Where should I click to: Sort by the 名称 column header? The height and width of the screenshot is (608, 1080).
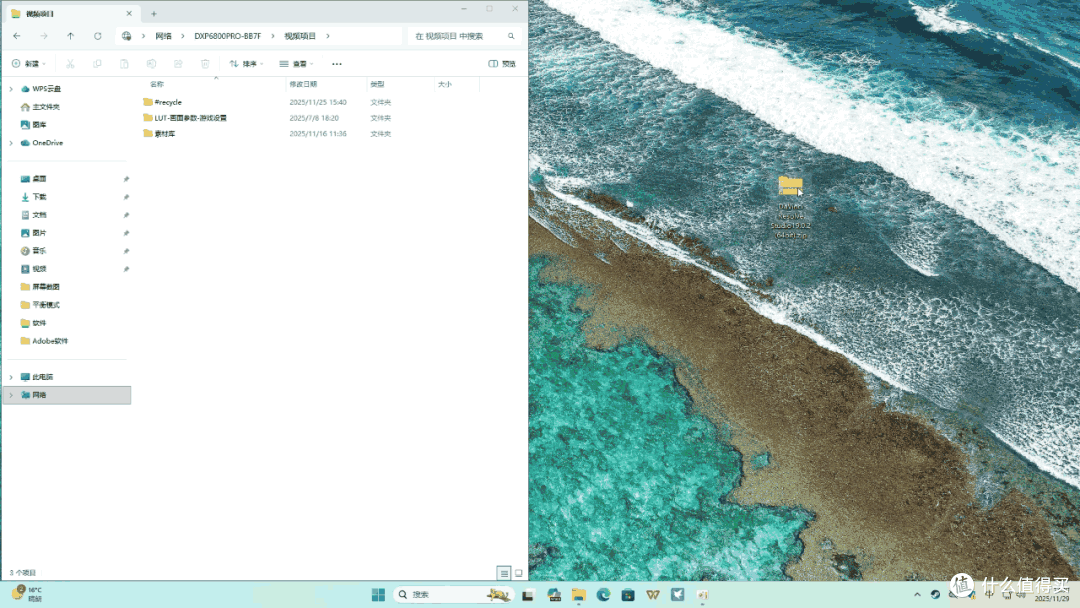[x=157, y=84]
